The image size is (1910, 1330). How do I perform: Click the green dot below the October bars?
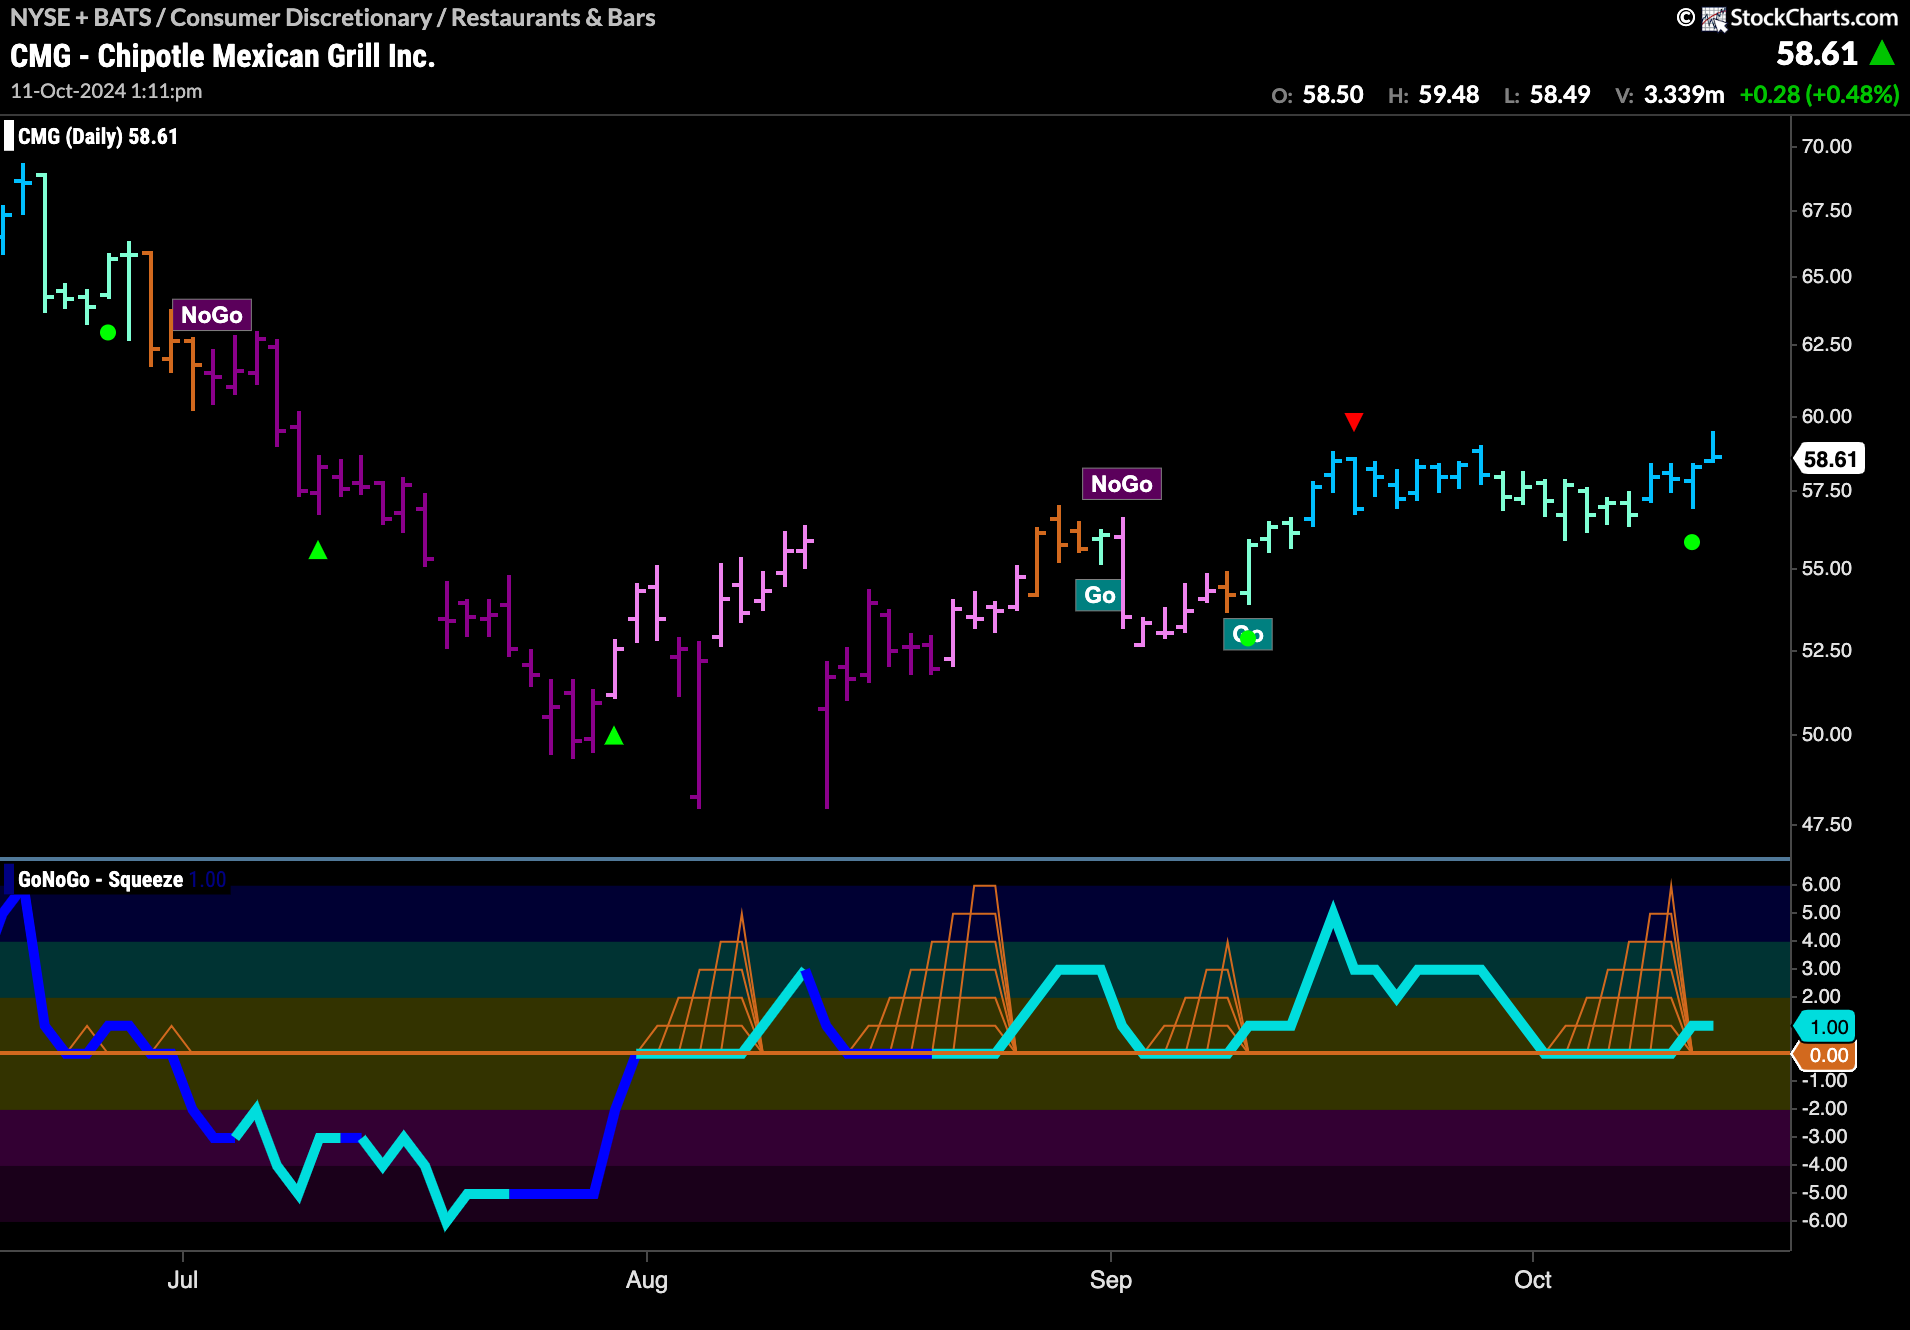point(1691,542)
